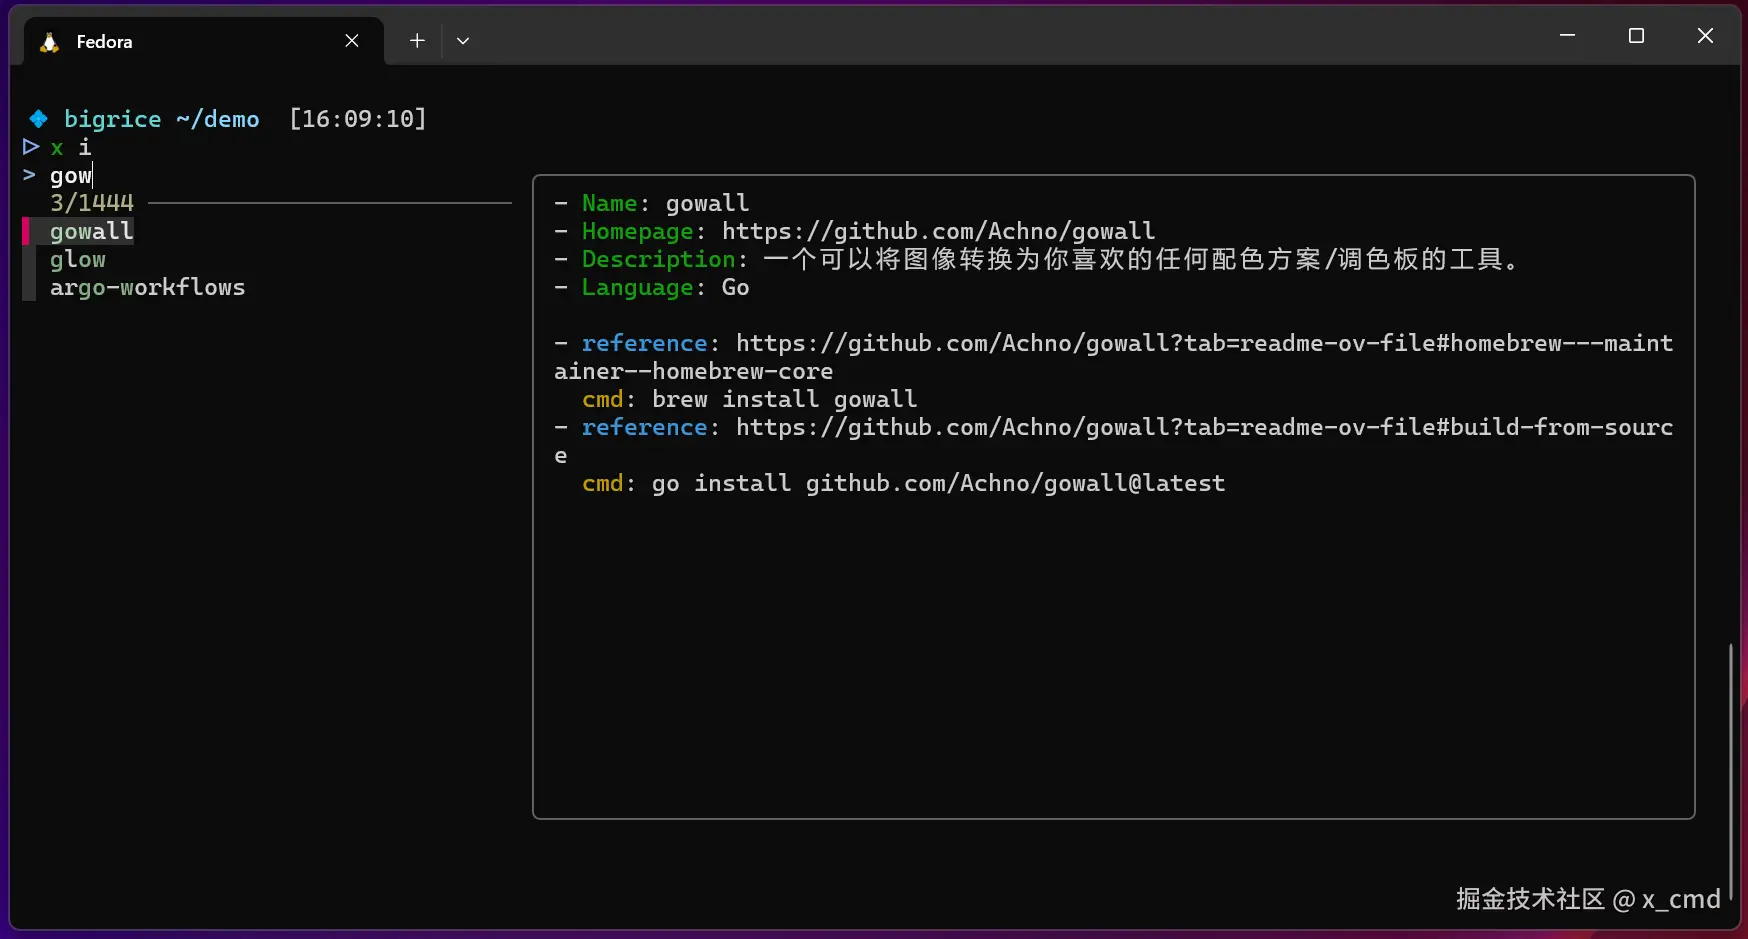The image size is (1748, 939).
Task: Maximize the terminal window
Action: pos(1636,36)
